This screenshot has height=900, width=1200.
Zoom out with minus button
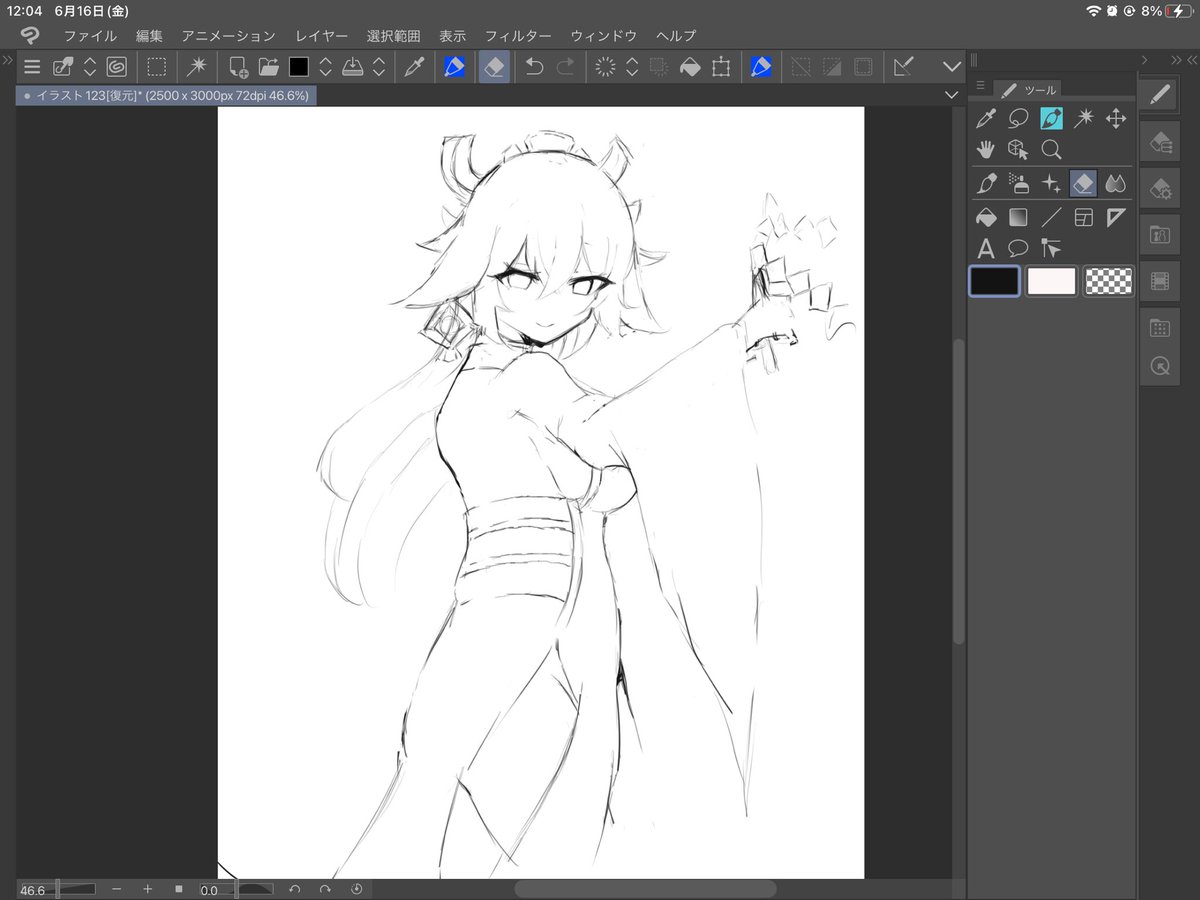click(x=117, y=889)
